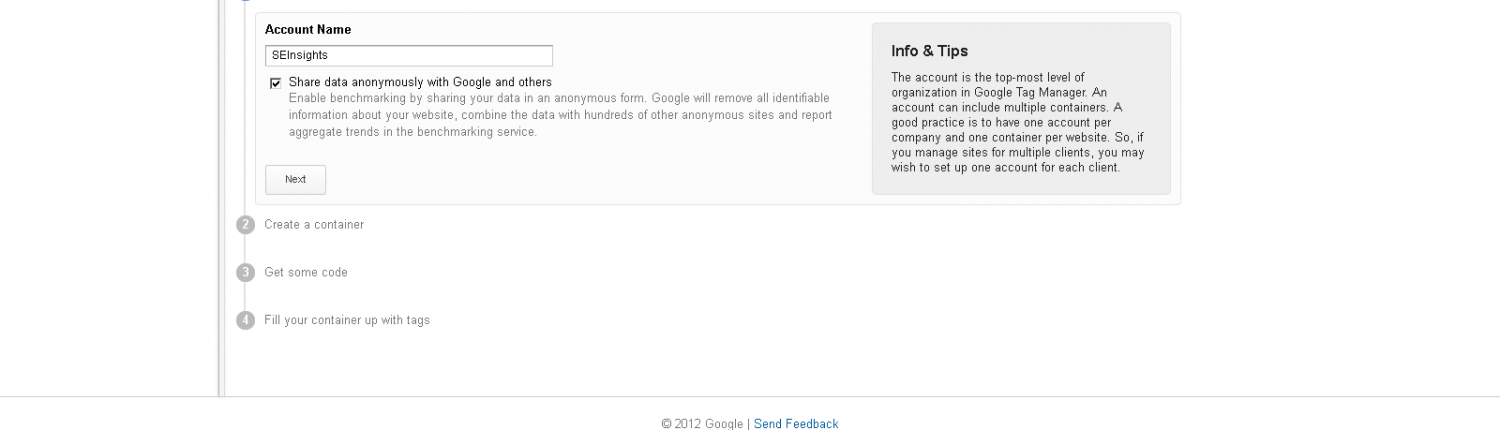Screen dimensions: 1500x430
Task: Click the benchmarking description text under checkbox
Action: click(x=560, y=115)
